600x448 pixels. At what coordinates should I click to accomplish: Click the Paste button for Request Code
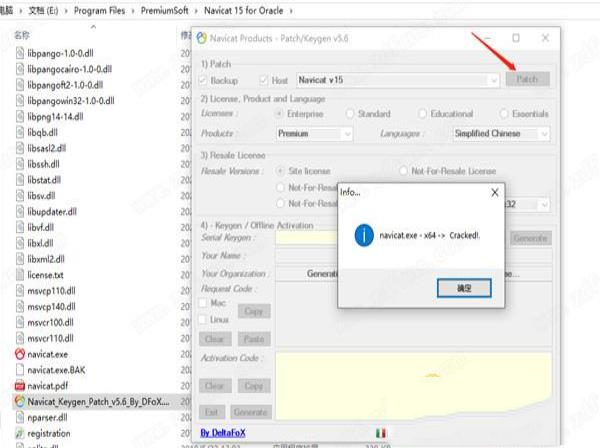click(254, 339)
